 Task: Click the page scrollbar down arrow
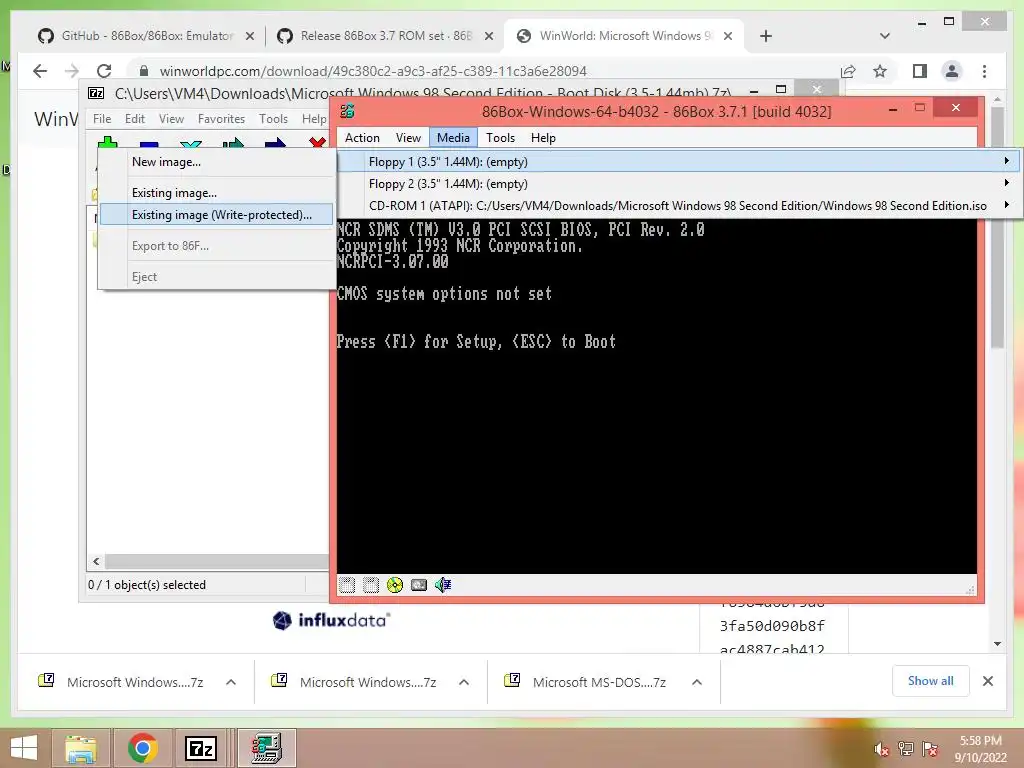[997, 644]
